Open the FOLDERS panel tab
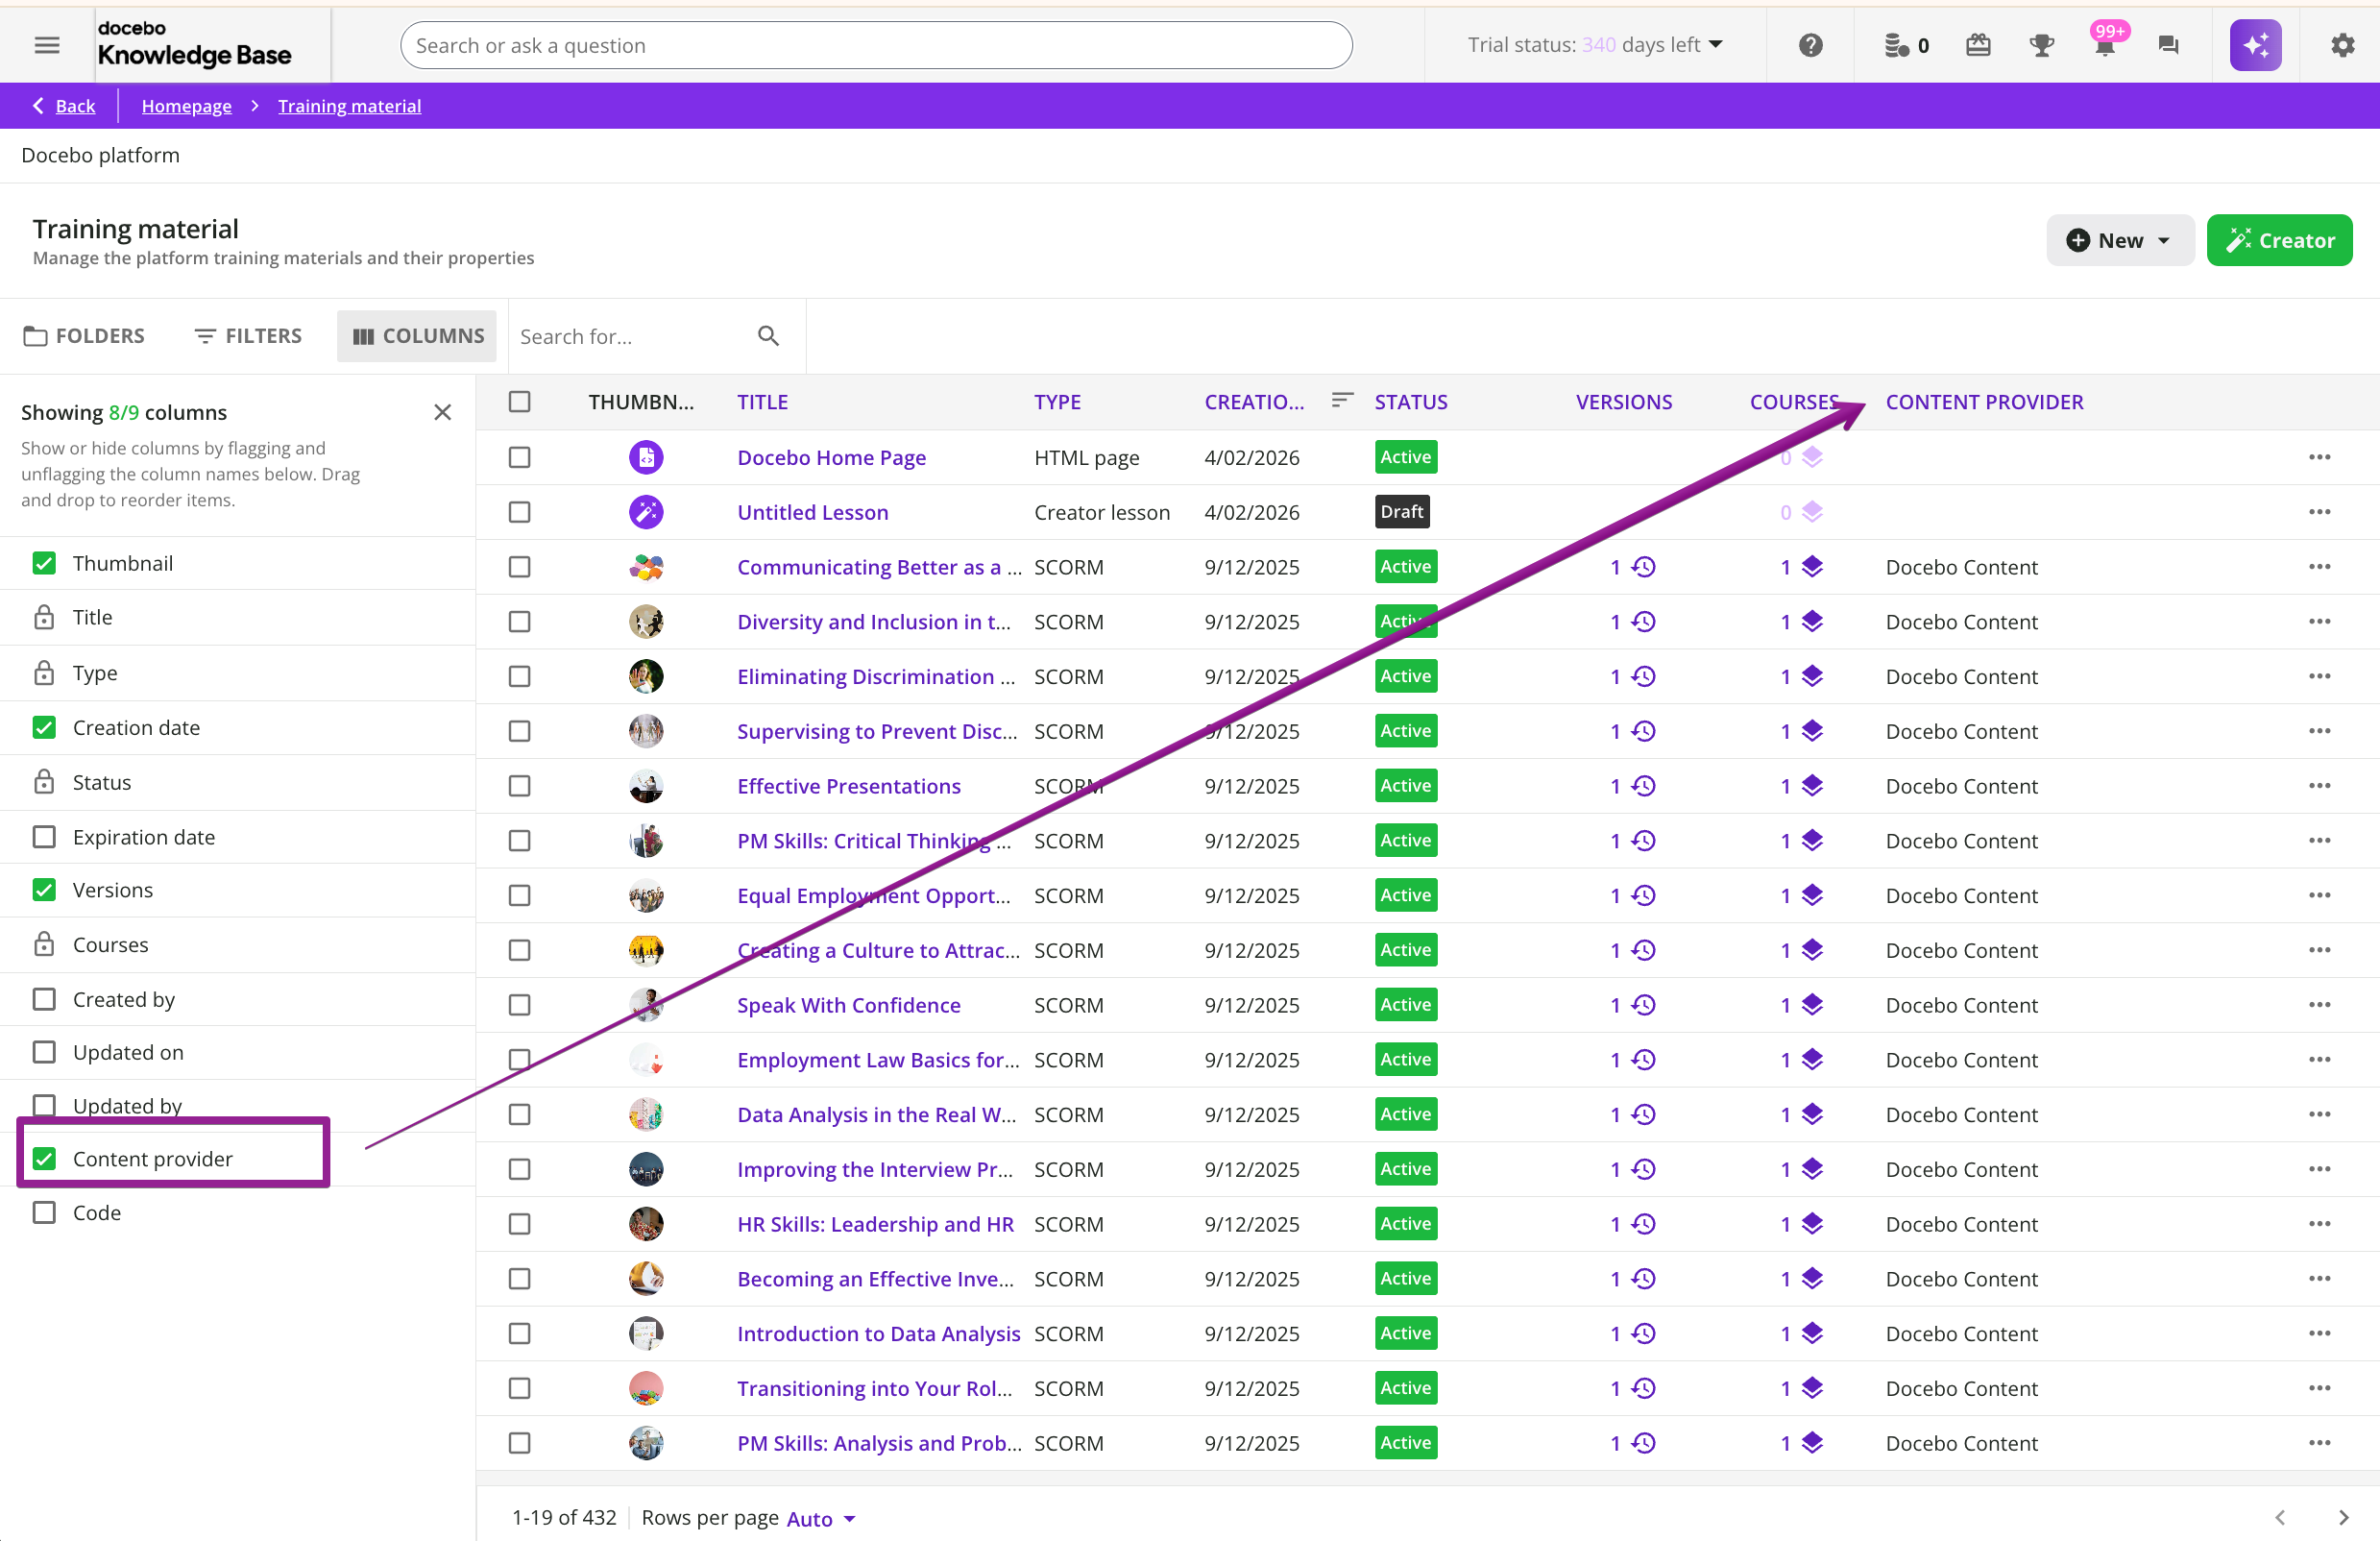The width and height of the screenshot is (2380, 1541). coord(84,336)
